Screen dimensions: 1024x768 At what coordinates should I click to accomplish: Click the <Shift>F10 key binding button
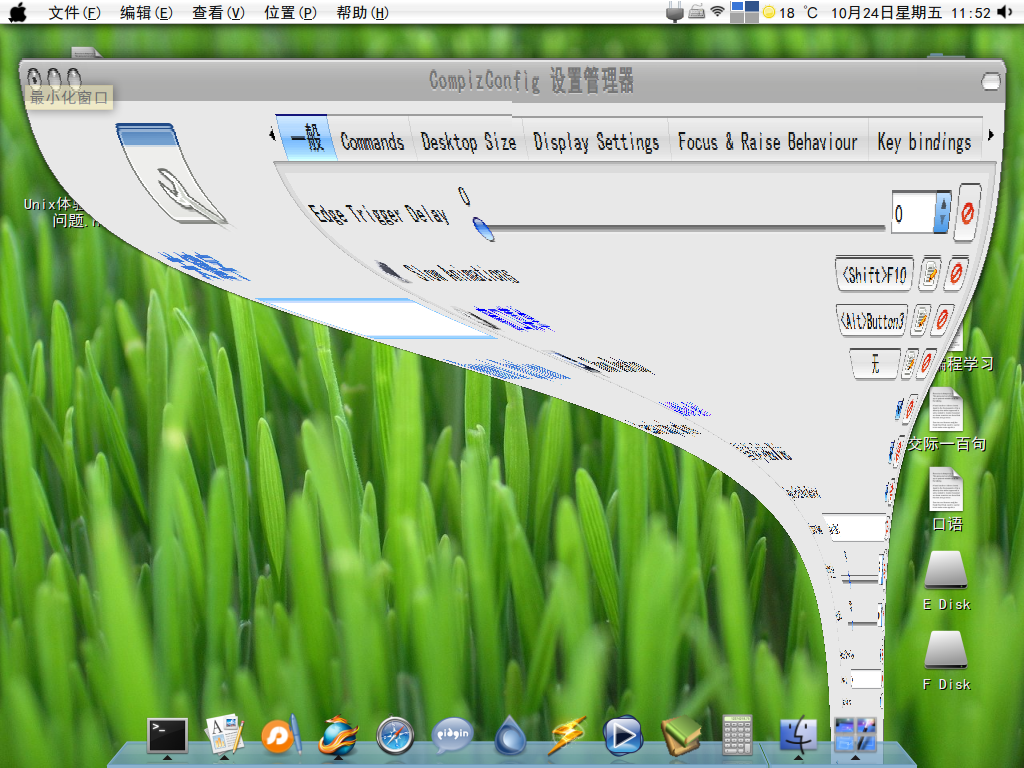874,274
